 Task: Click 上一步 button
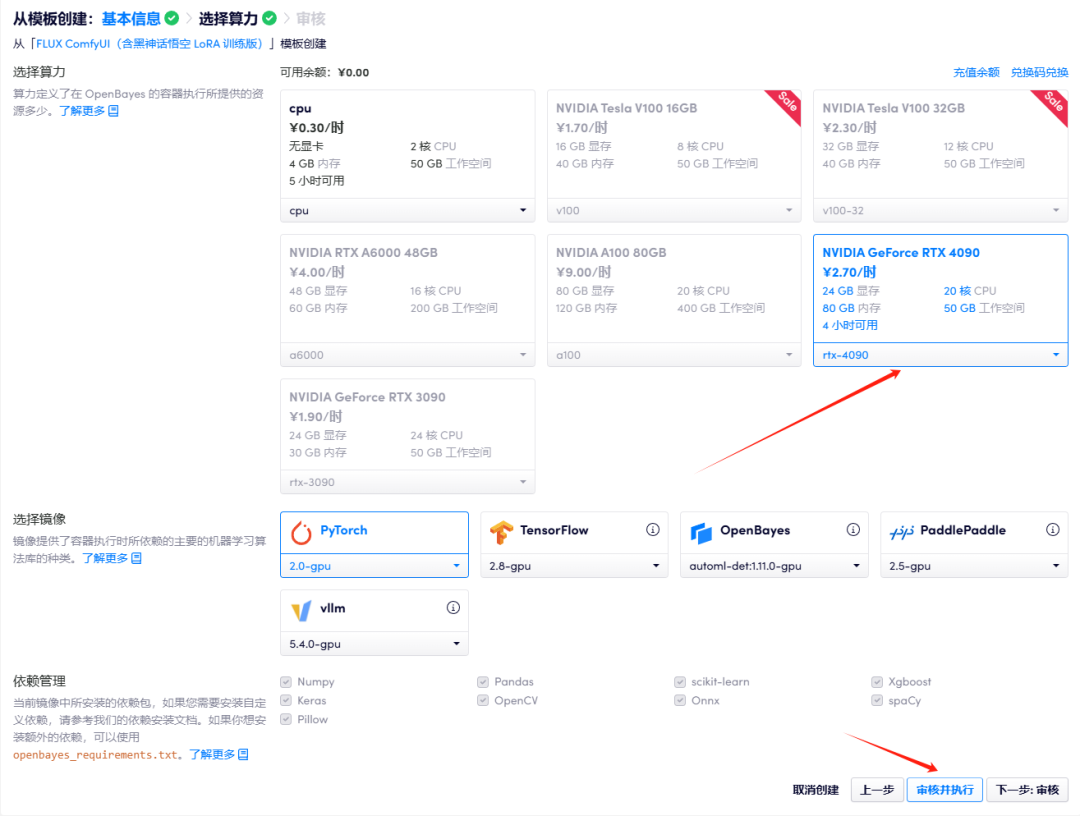coord(877,790)
